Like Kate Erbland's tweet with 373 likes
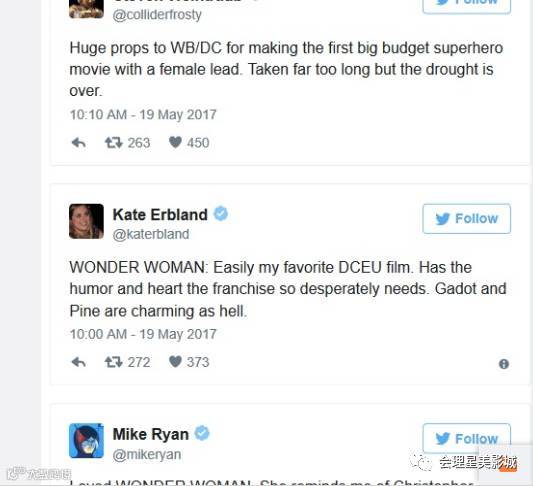The height and width of the screenshot is (486, 533). click(x=175, y=362)
